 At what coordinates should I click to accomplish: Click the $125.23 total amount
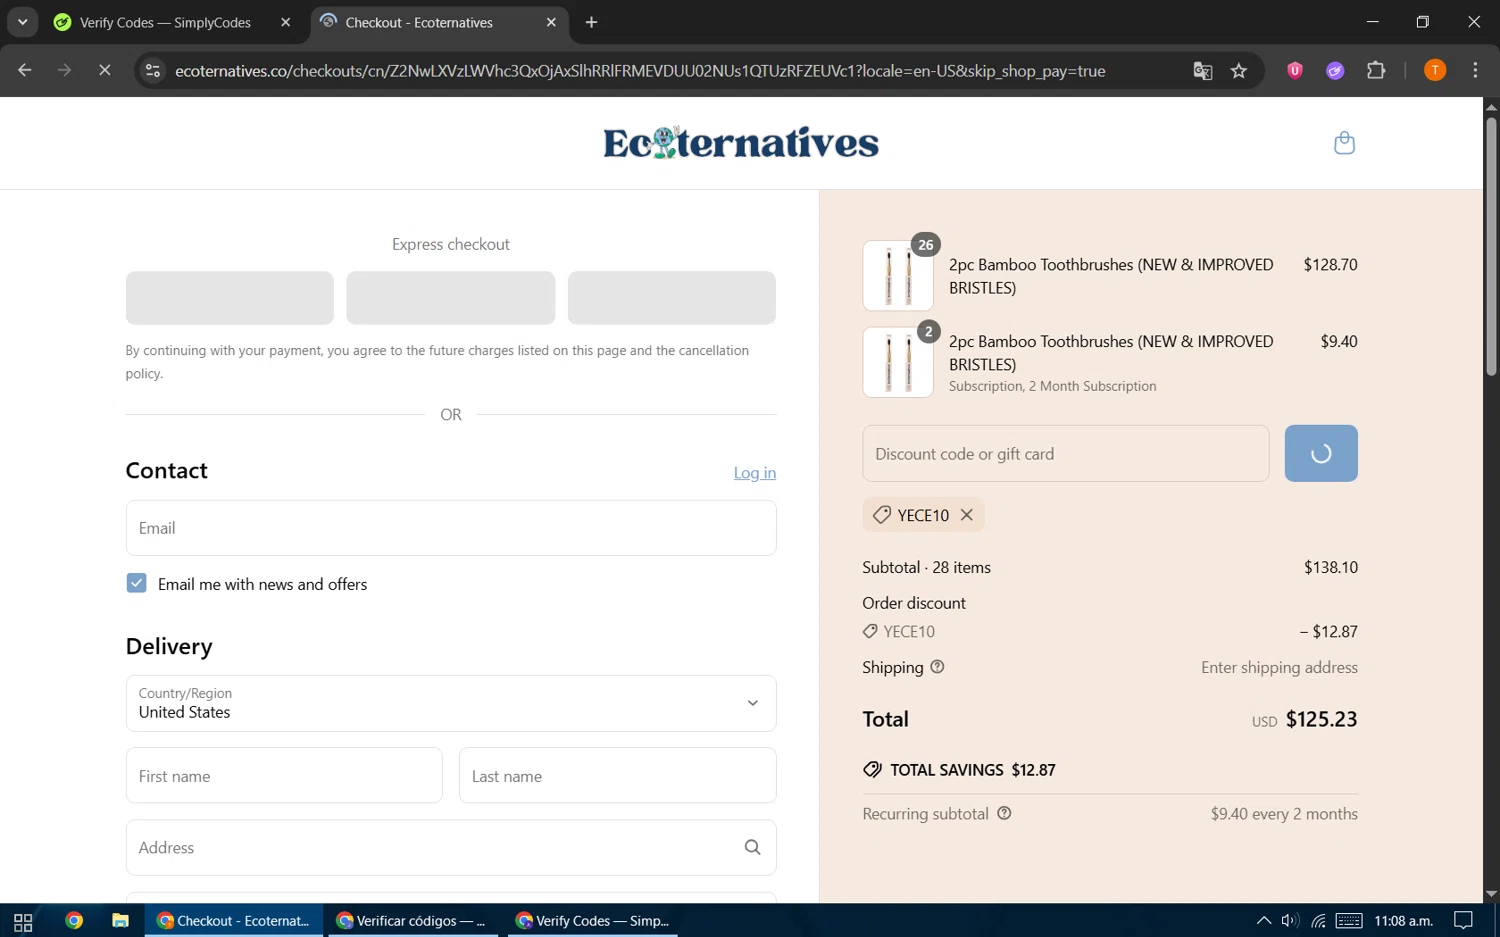pos(1321,719)
